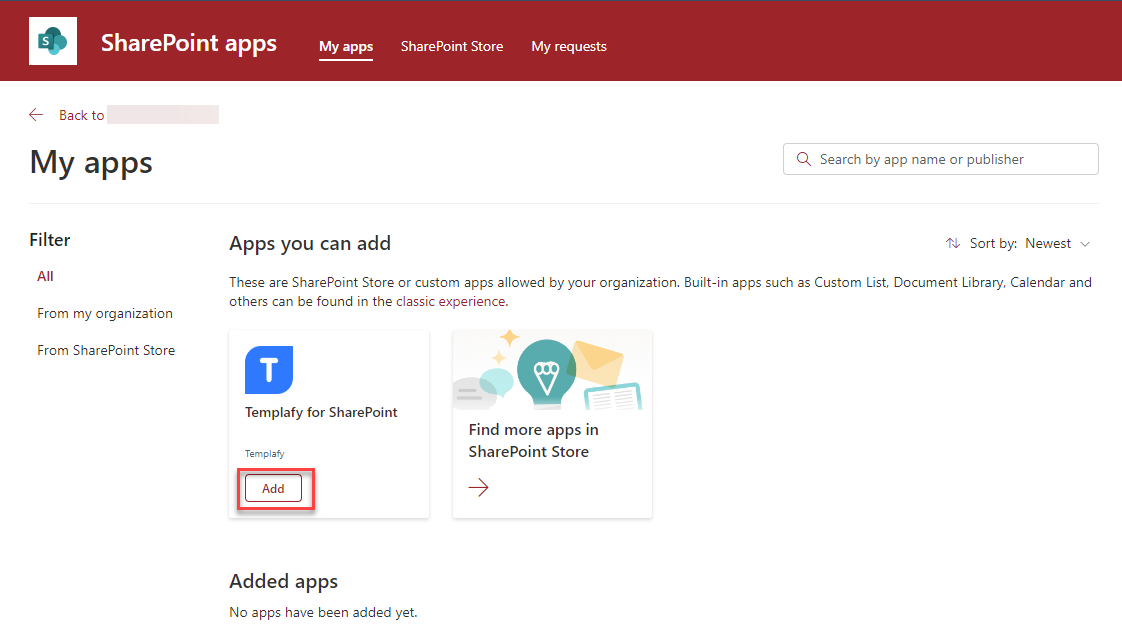Viewport: 1122px width, 638px height.
Task: Click the Templafy app icon
Action: click(269, 370)
